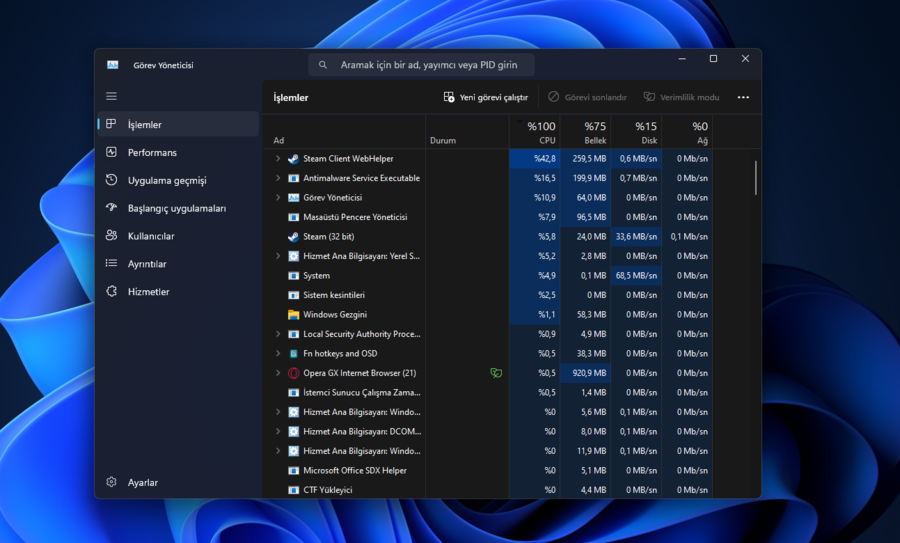Viewport: 900px width, 543px height.
Task: Click the Steam (32 bit) process icon
Action: 293,236
